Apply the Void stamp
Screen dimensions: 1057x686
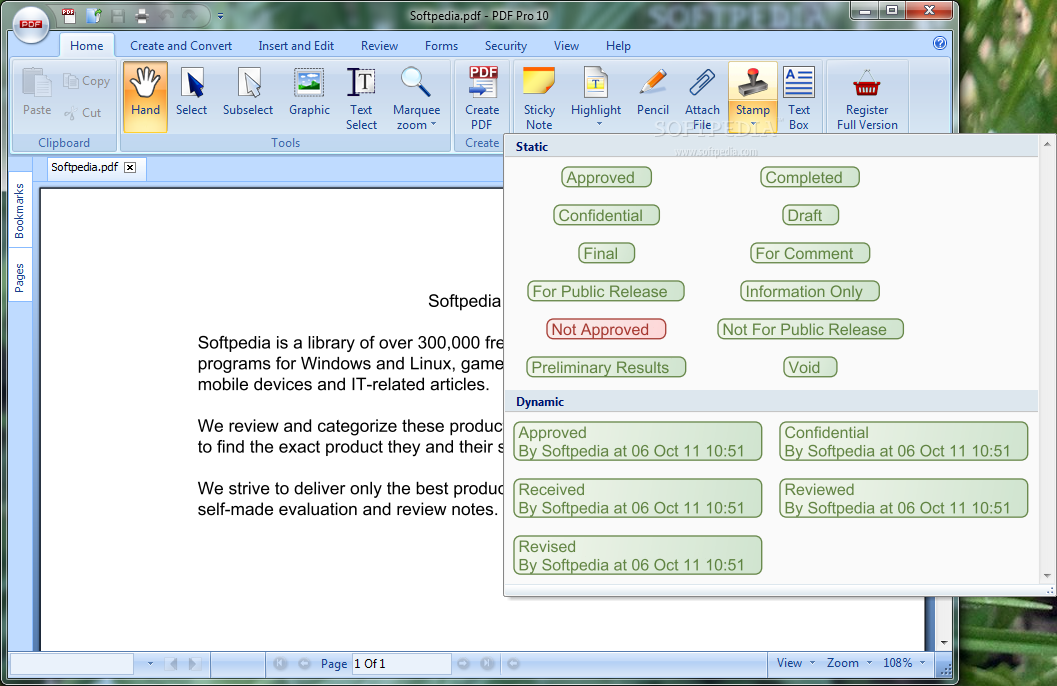tap(810, 367)
